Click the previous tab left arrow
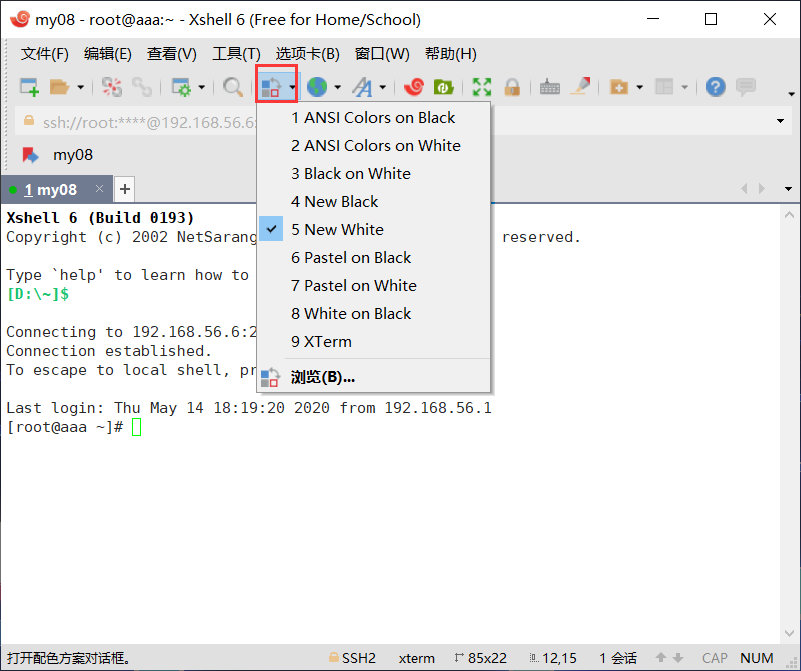Screen dimensions: 801x671 click(744, 189)
